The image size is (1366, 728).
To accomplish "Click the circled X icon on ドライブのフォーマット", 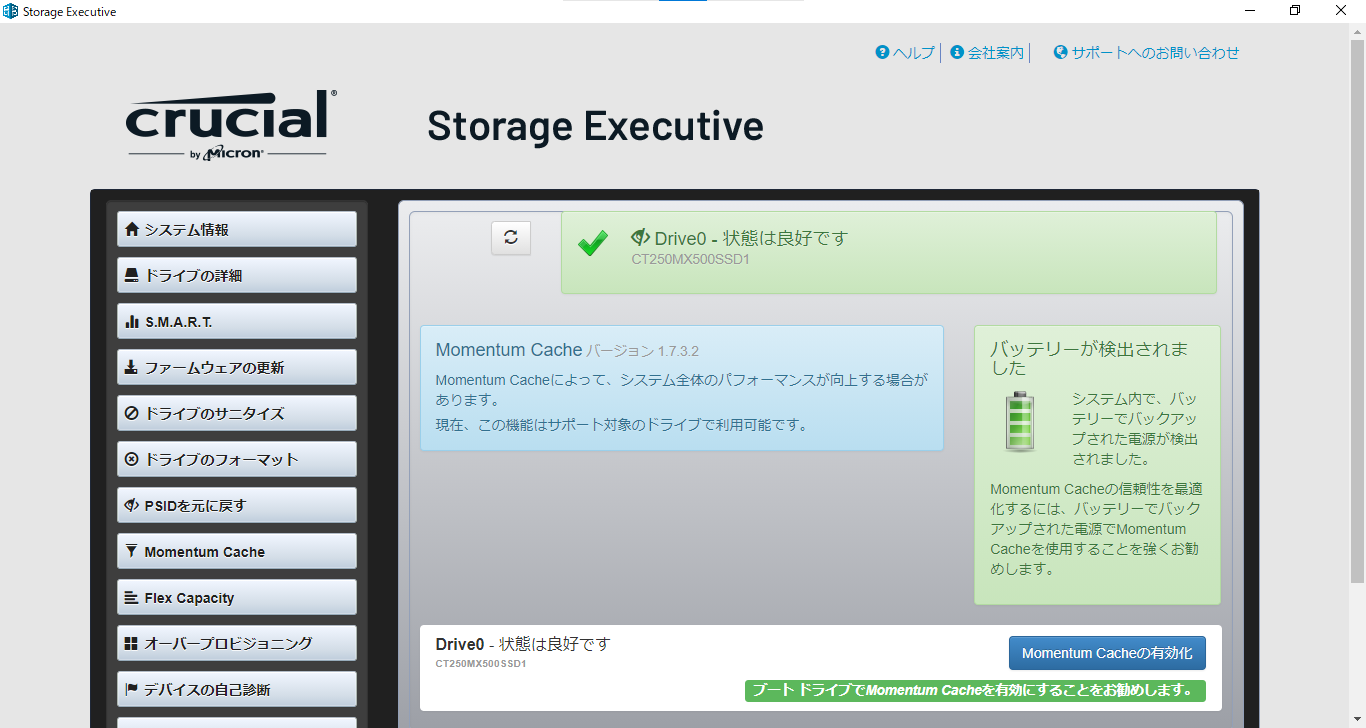I will click(131, 459).
